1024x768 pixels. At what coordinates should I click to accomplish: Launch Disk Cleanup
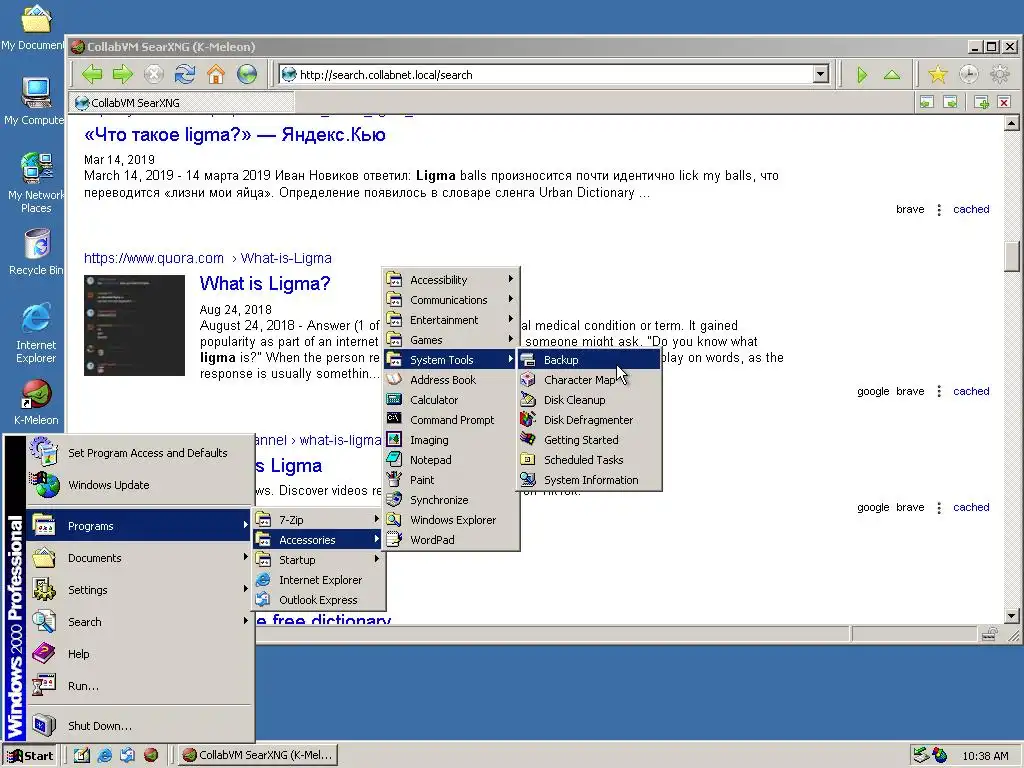(589, 400)
